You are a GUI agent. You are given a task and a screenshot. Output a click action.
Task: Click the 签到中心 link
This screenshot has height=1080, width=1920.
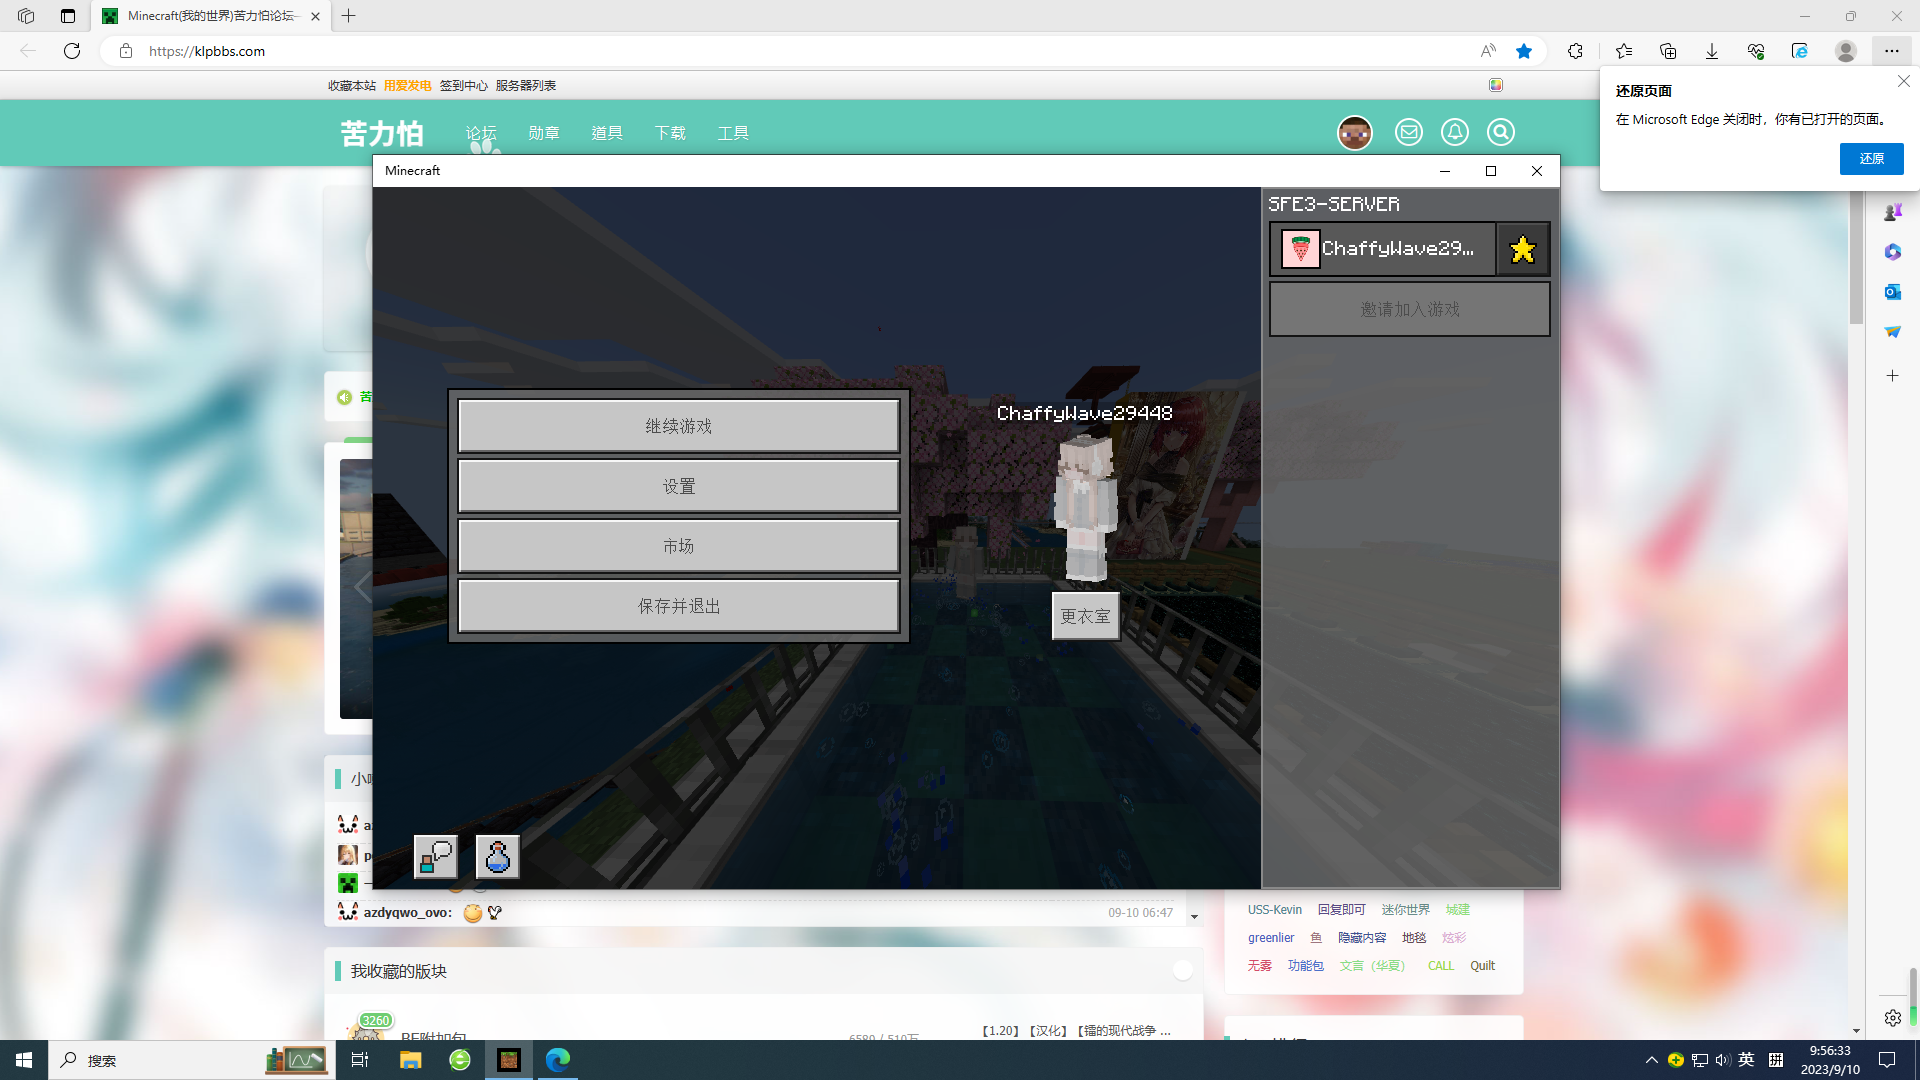click(x=464, y=86)
